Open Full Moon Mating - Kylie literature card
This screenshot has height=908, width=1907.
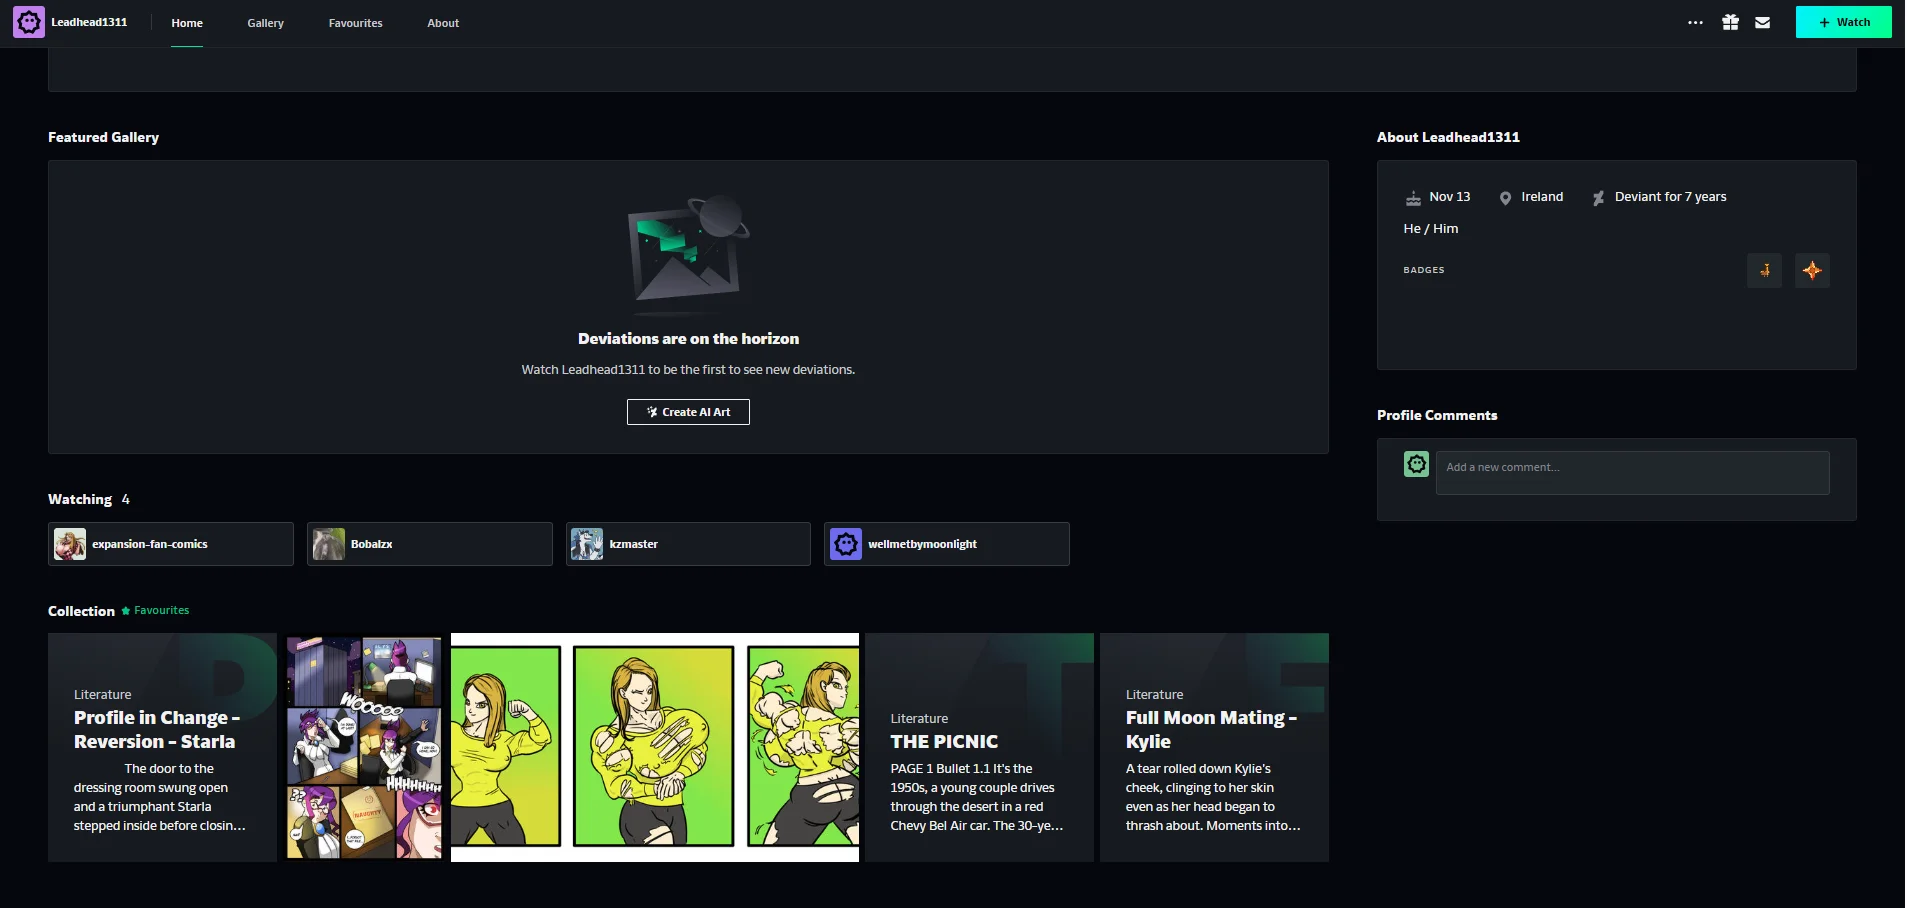click(x=1214, y=747)
